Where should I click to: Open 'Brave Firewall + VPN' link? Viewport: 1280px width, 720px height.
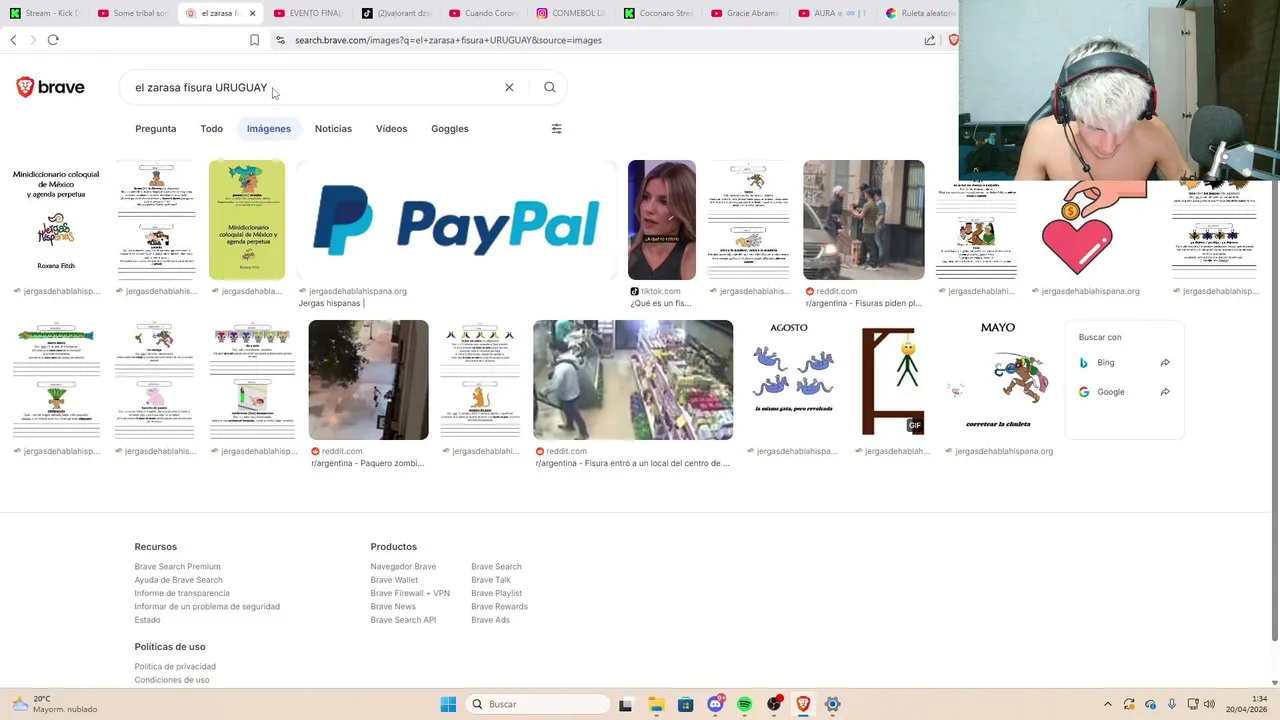(x=410, y=593)
